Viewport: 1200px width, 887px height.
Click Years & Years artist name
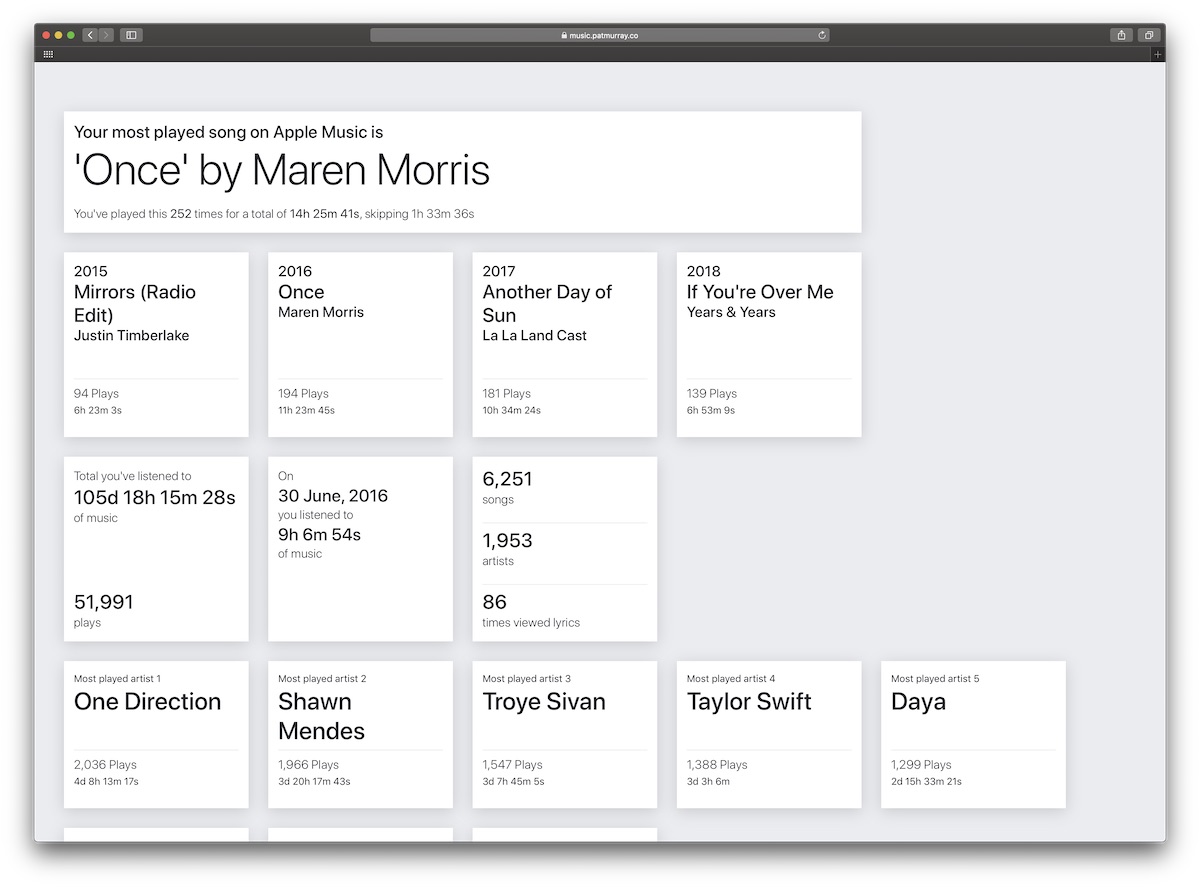[731, 312]
